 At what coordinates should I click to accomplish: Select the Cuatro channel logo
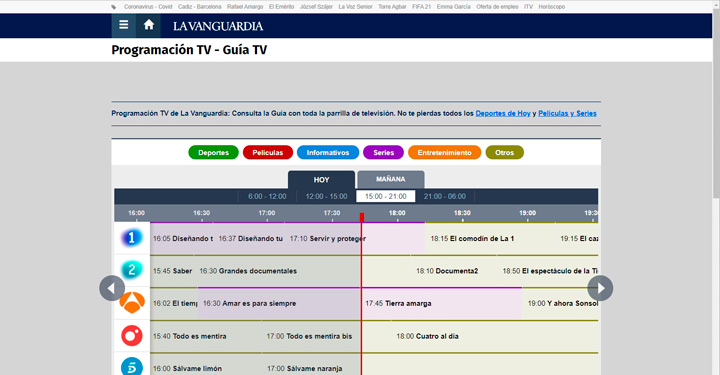132,336
